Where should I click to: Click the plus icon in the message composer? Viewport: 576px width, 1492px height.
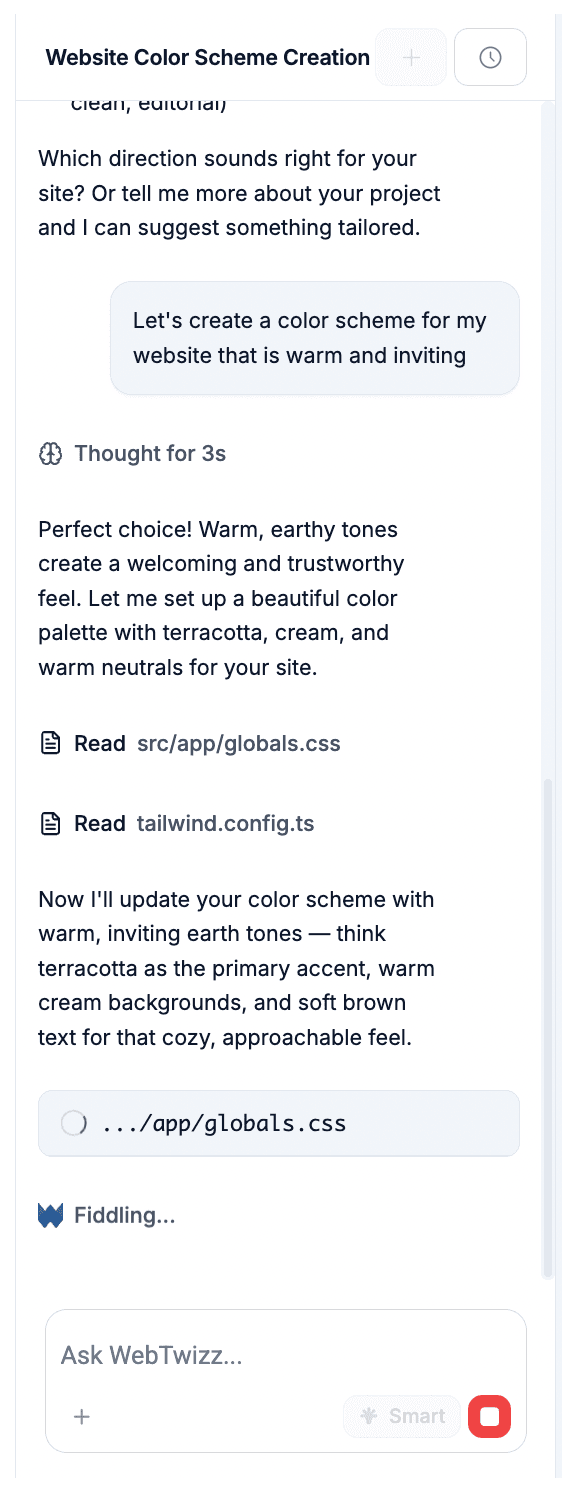81,1416
